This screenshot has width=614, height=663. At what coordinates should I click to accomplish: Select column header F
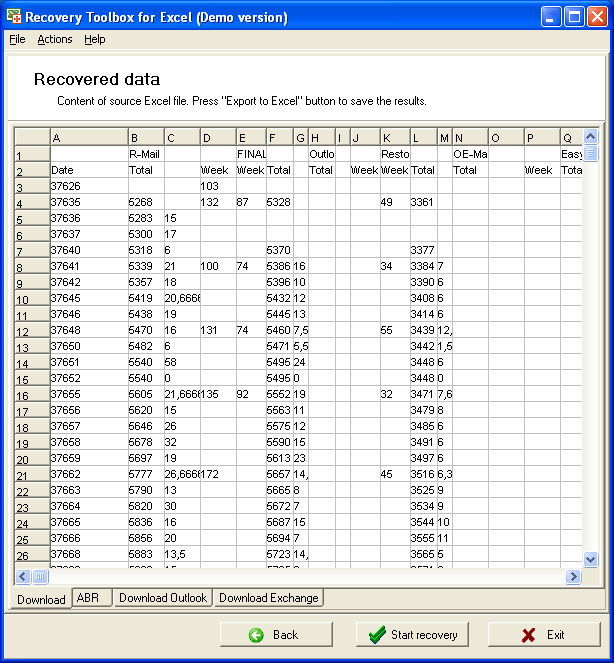pos(280,137)
